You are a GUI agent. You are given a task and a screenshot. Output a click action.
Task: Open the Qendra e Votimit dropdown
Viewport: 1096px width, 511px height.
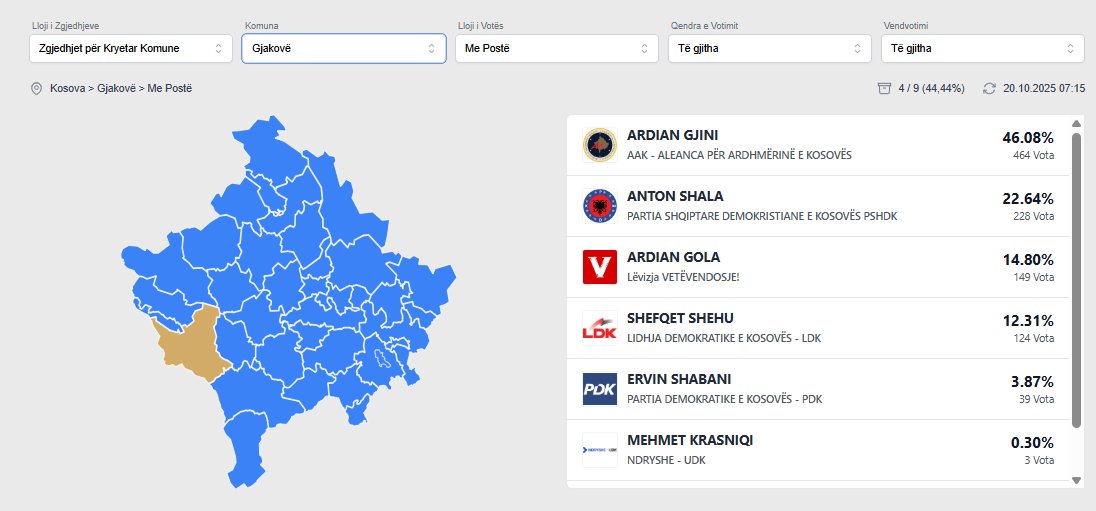coord(770,48)
